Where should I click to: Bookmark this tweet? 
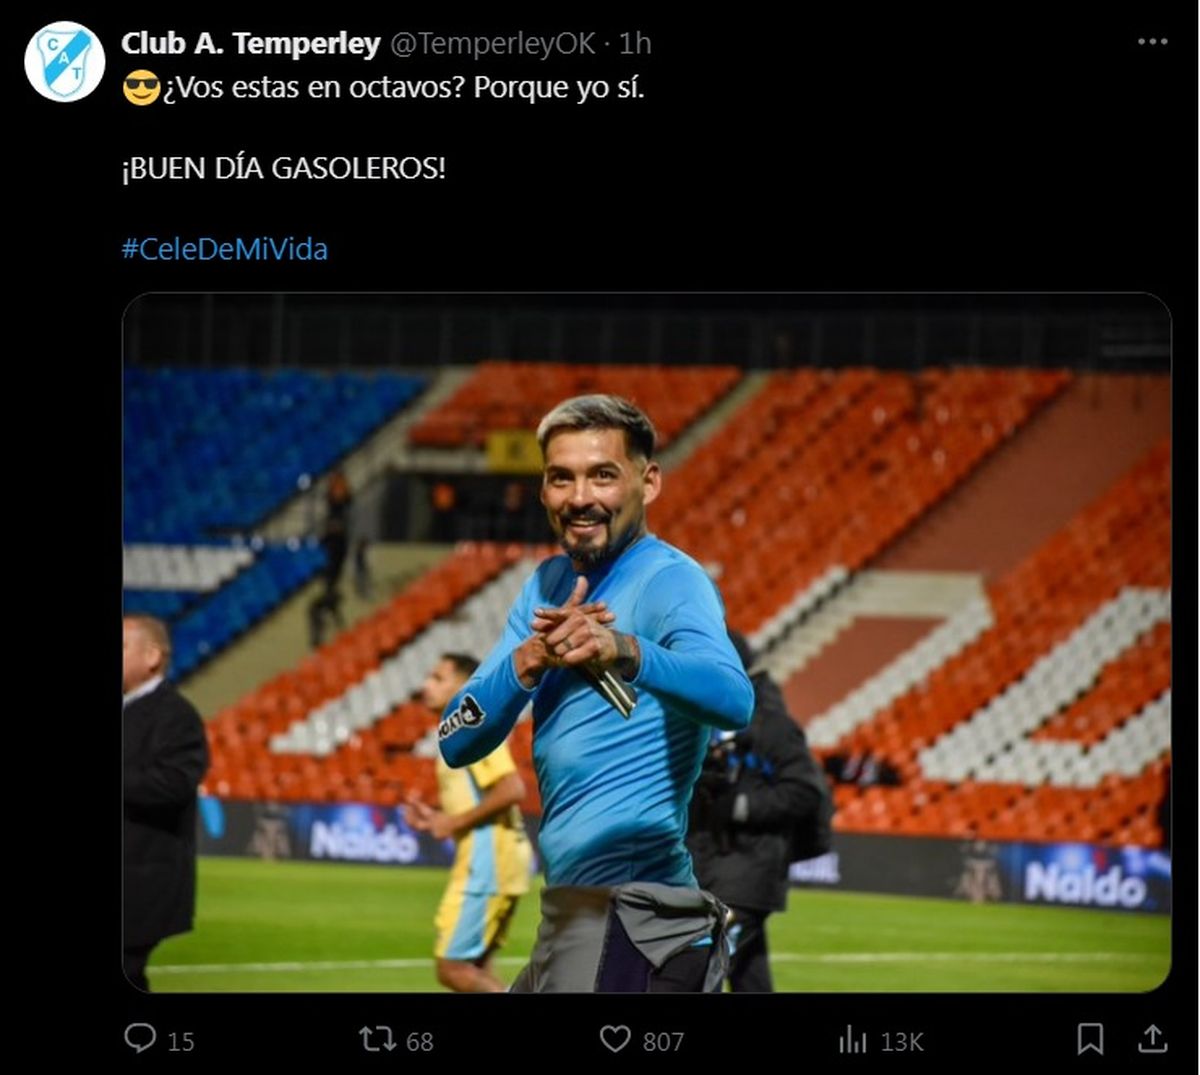pos(1090,1039)
